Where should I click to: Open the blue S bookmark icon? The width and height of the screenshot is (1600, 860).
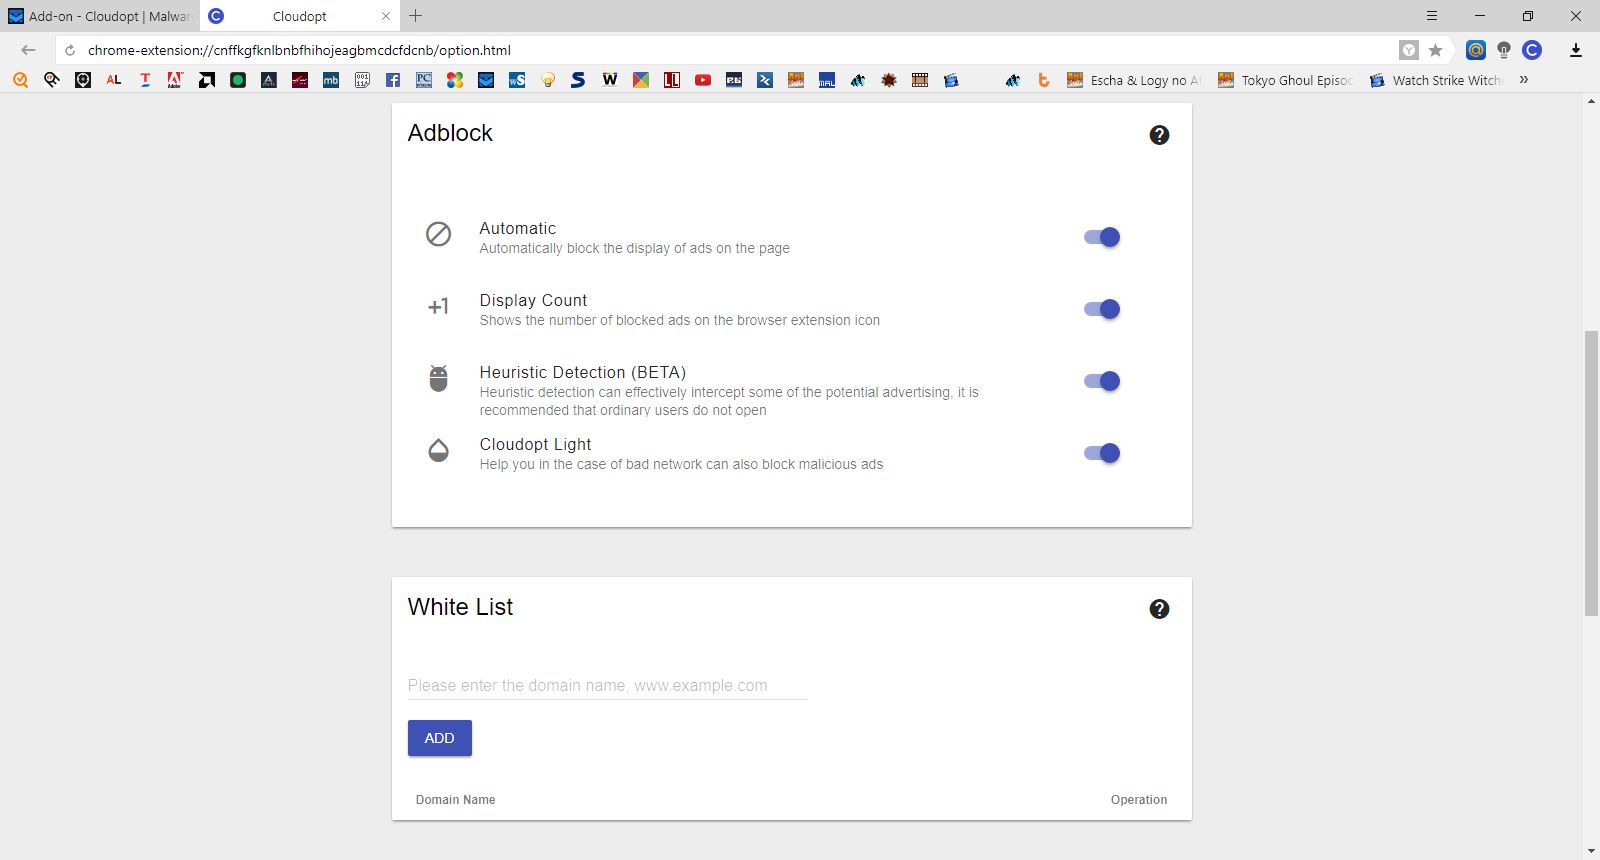click(x=578, y=80)
